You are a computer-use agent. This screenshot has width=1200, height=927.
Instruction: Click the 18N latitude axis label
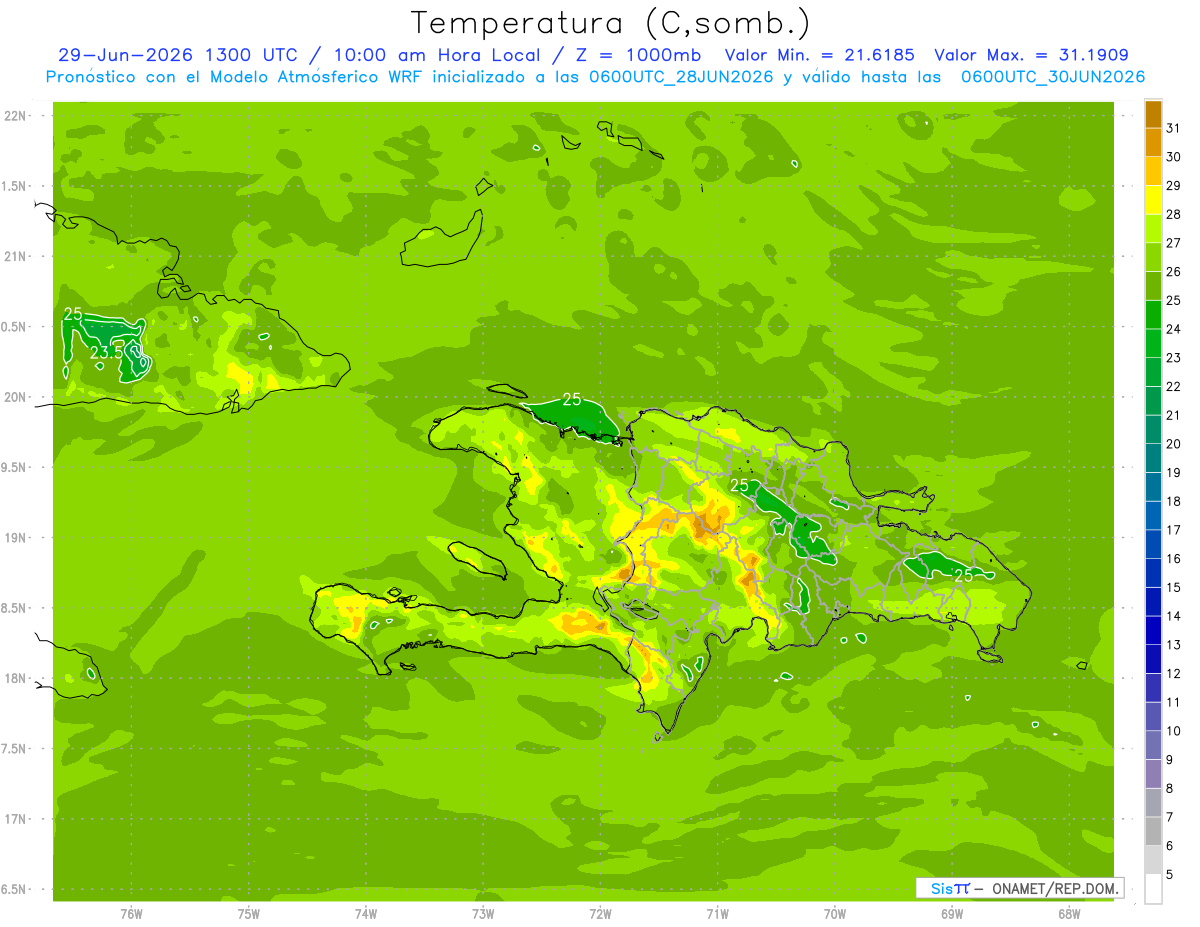16,678
